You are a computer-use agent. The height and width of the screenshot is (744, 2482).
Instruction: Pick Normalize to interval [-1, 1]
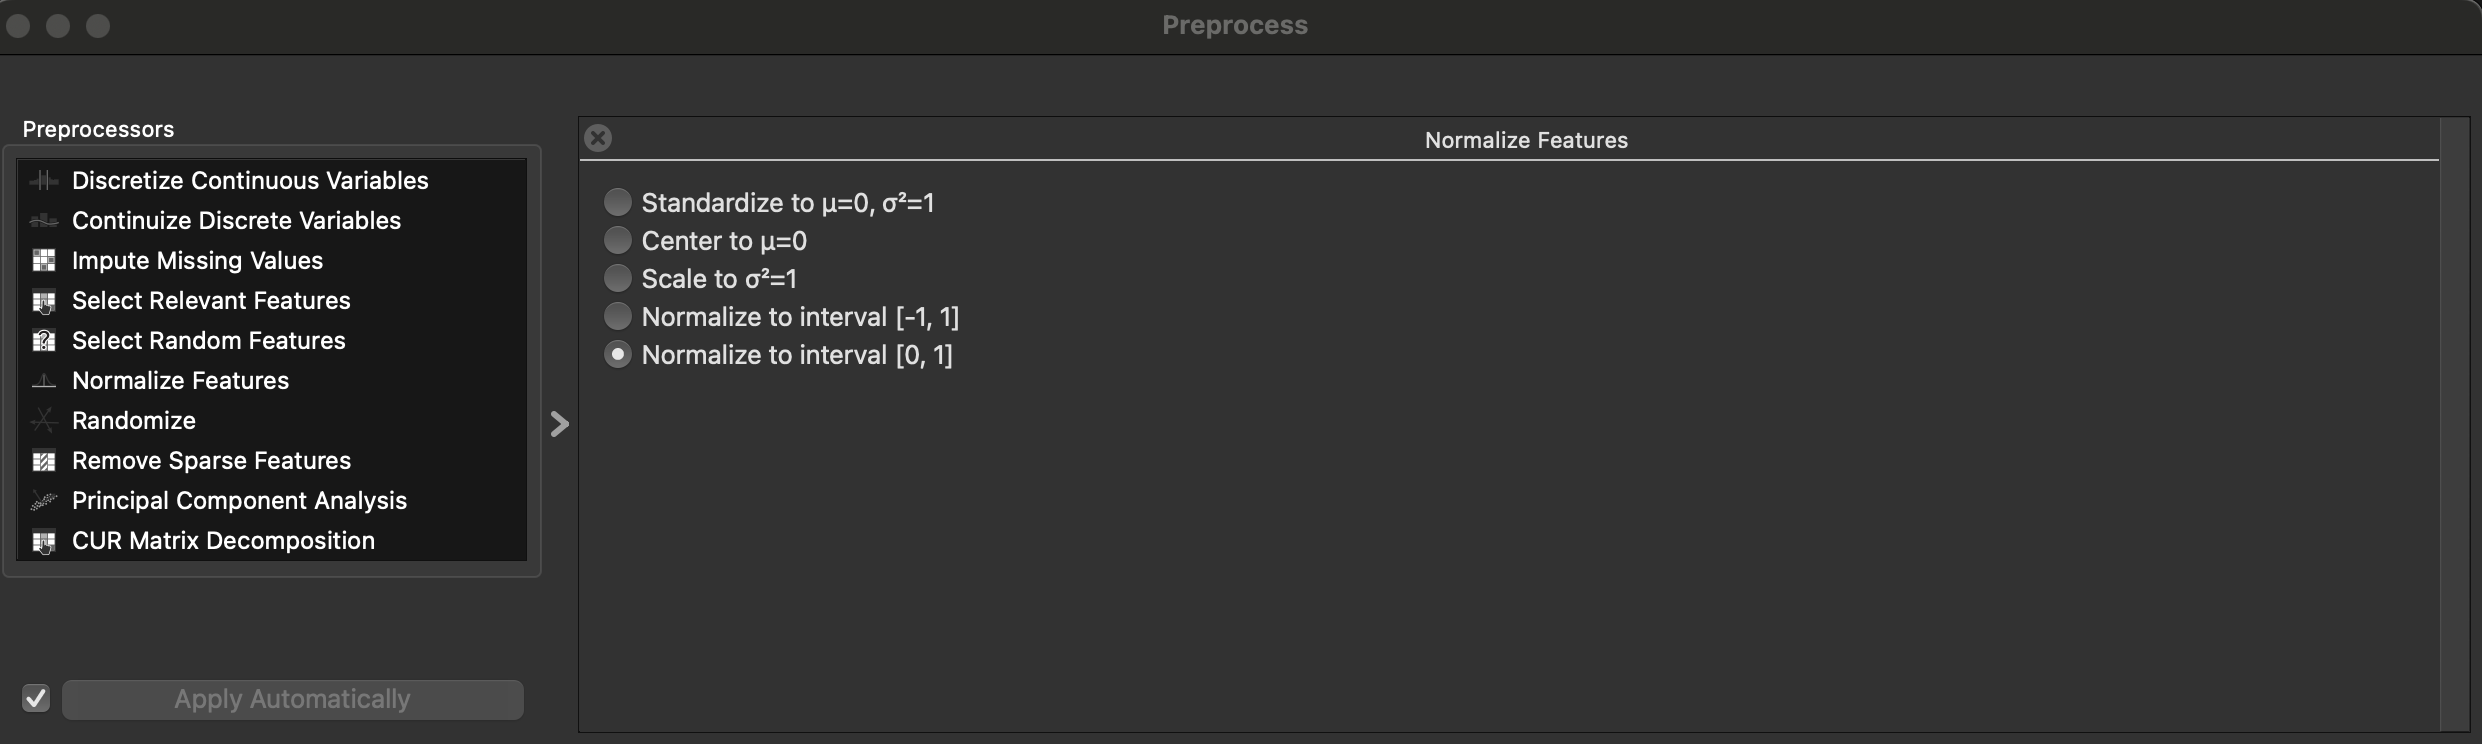pos(618,317)
